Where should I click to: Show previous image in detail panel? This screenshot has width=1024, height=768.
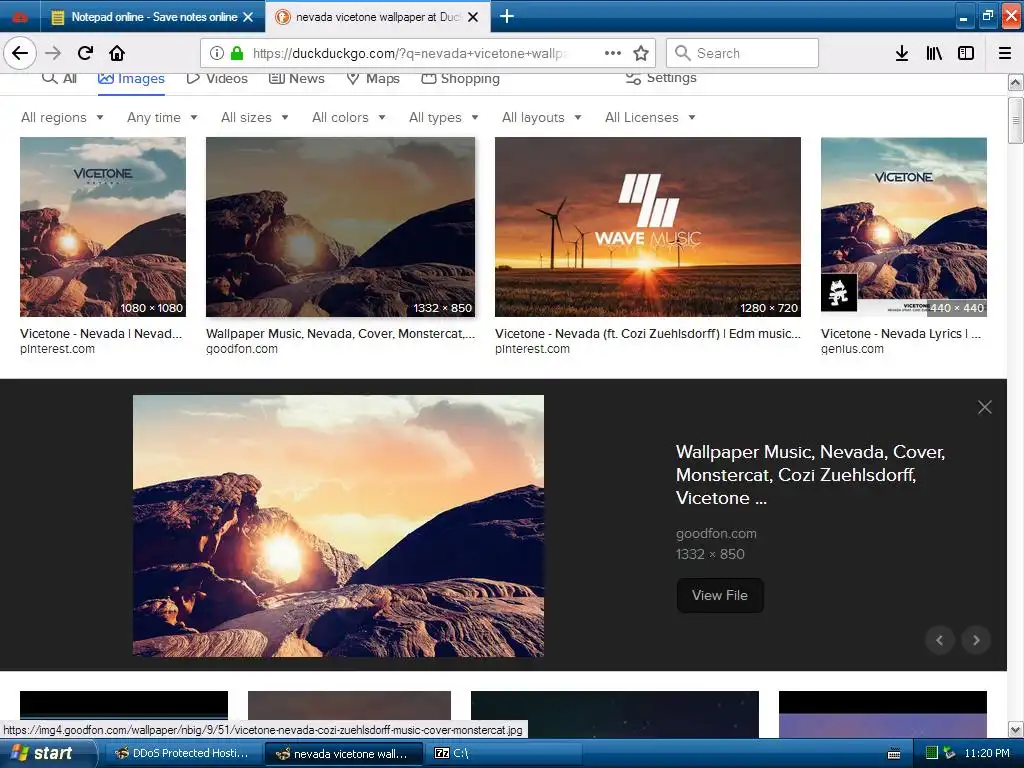coord(940,640)
